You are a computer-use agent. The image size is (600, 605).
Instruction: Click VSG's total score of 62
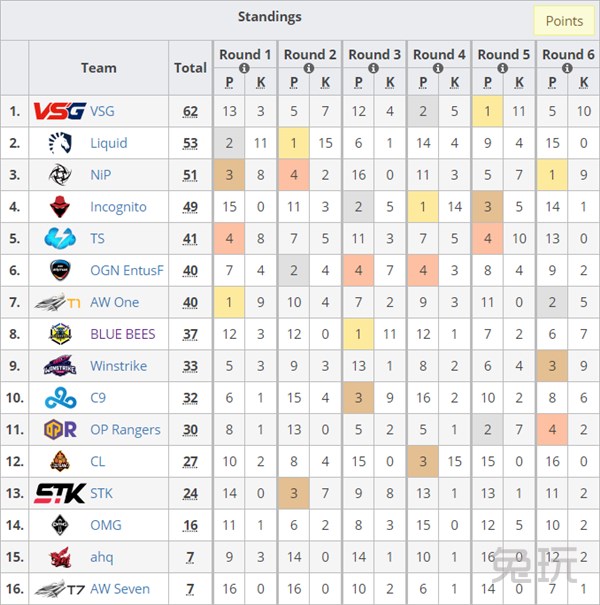[190, 111]
